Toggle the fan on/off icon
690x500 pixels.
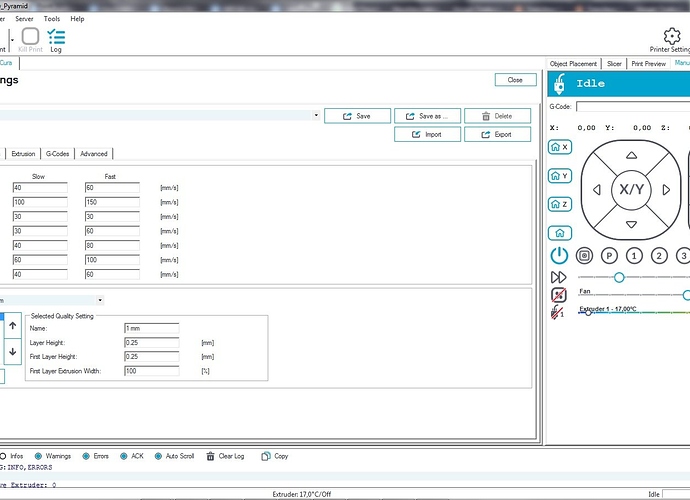click(x=559, y=294)
